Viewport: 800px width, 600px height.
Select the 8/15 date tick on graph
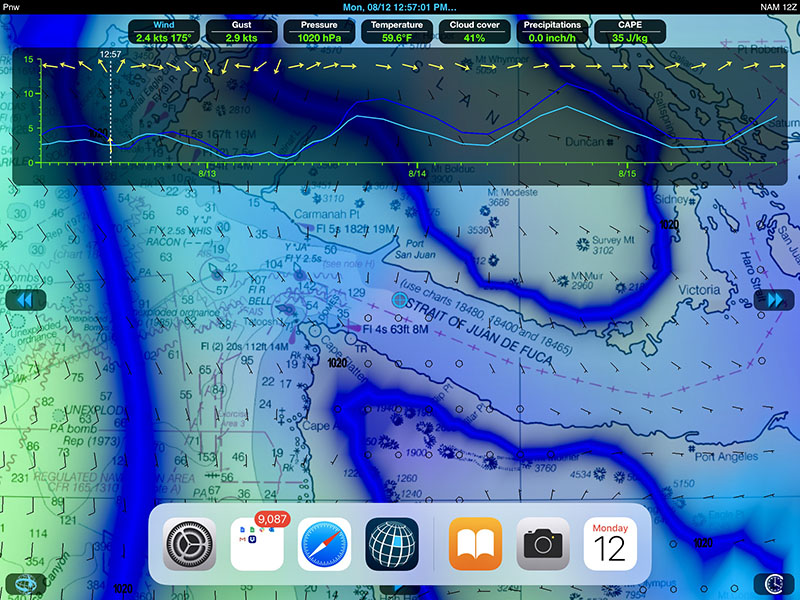(628, 173)
